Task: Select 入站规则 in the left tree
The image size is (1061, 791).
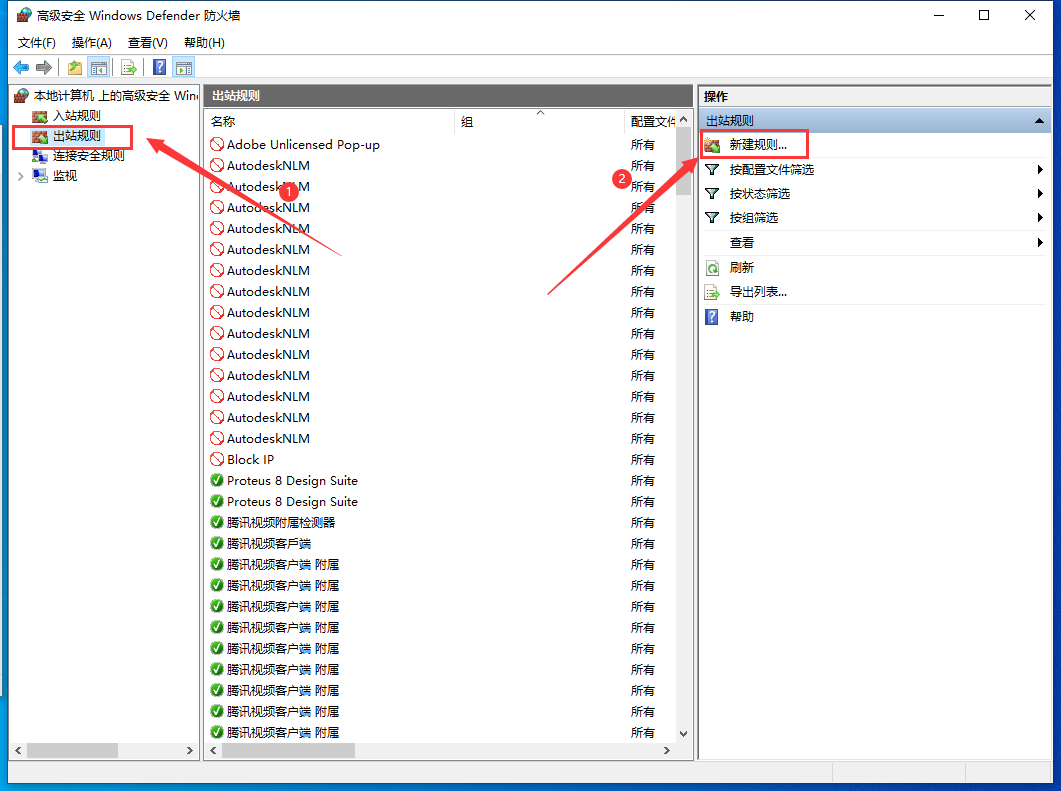Action: coord(76,116)
